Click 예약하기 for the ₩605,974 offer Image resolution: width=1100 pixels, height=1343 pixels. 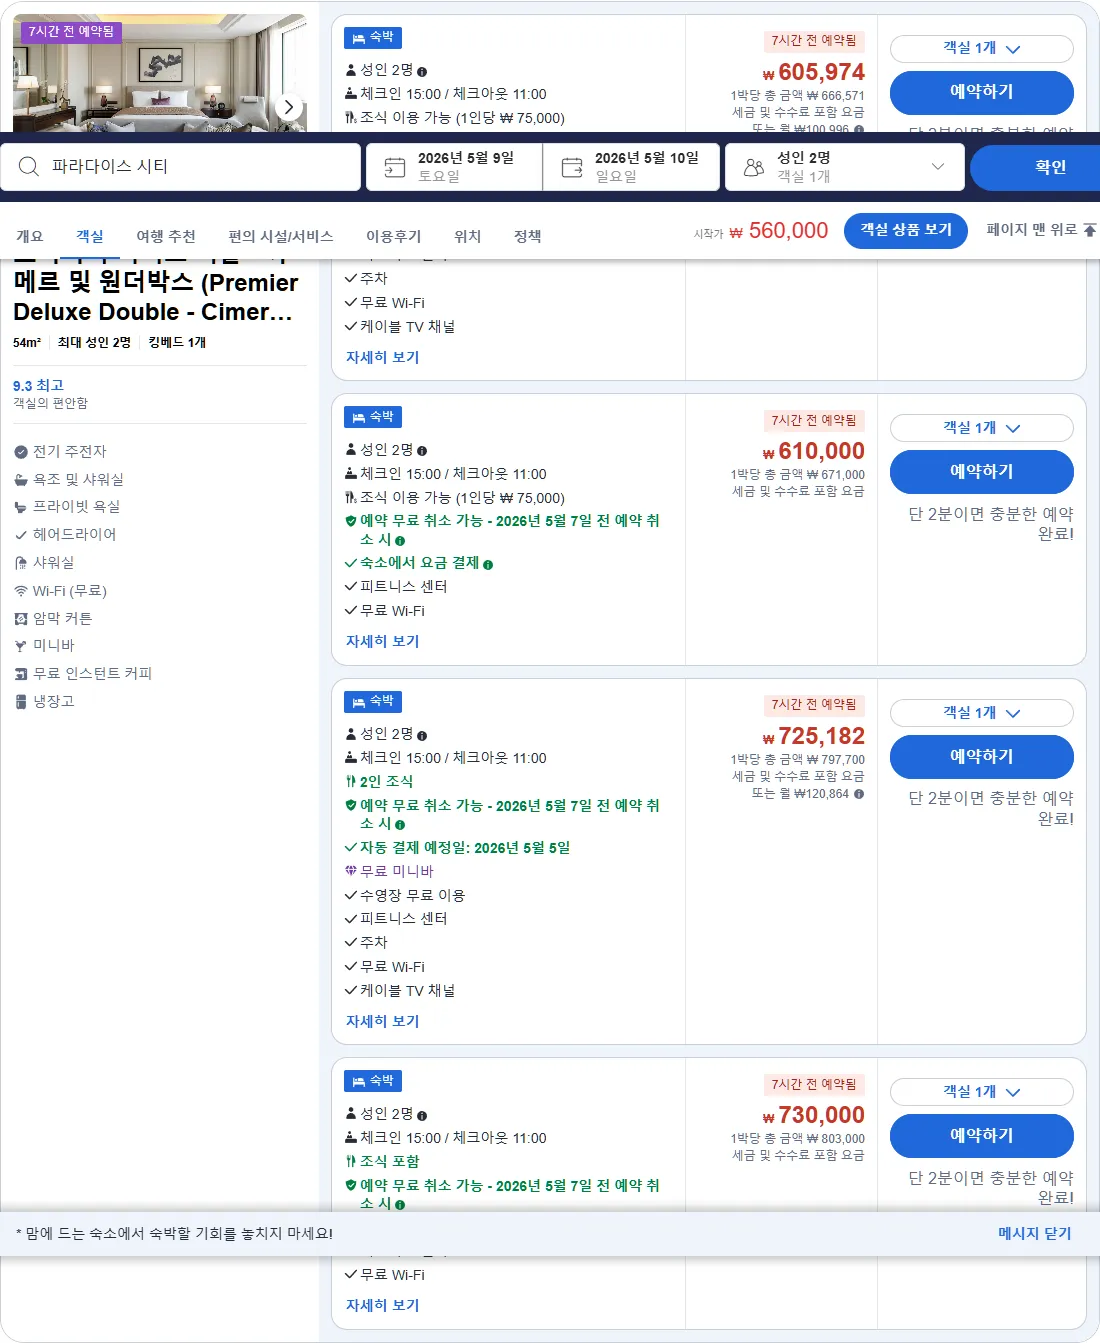[x=982, y=92]
